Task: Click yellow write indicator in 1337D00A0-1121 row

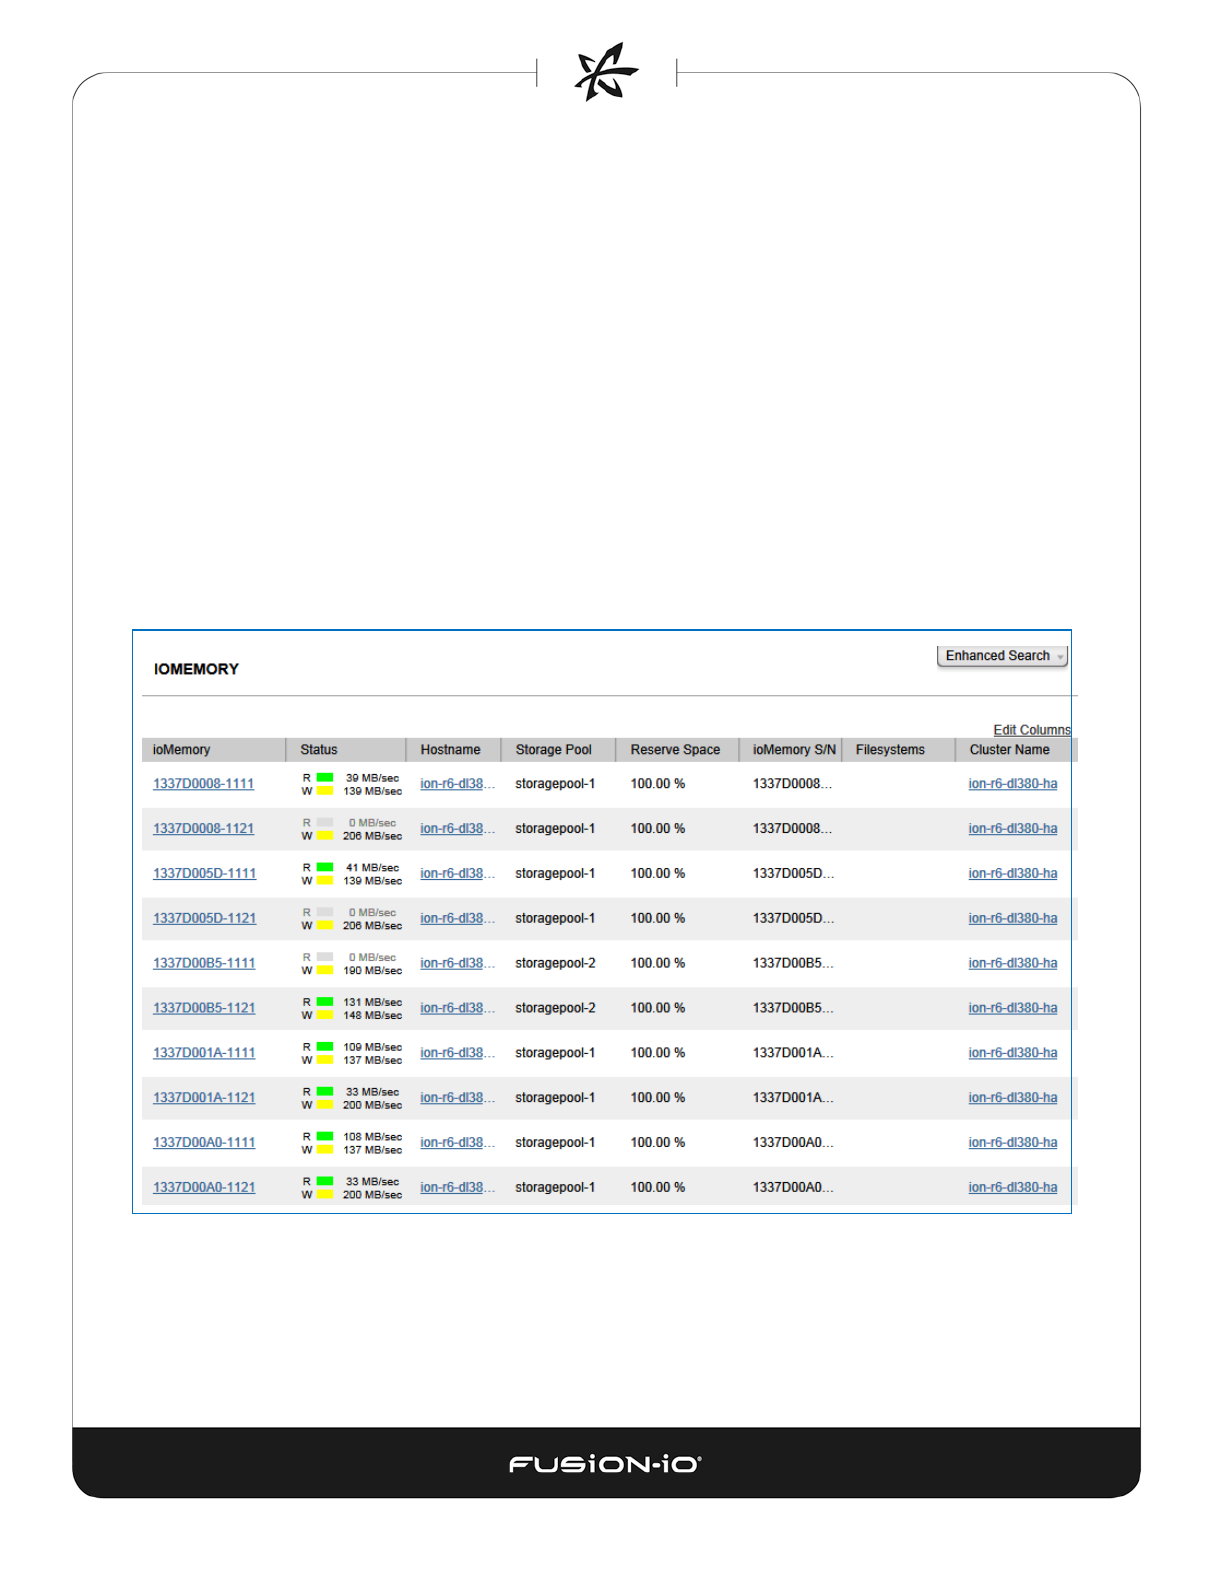Action: pyautogui.click(x=325, y=1195)
